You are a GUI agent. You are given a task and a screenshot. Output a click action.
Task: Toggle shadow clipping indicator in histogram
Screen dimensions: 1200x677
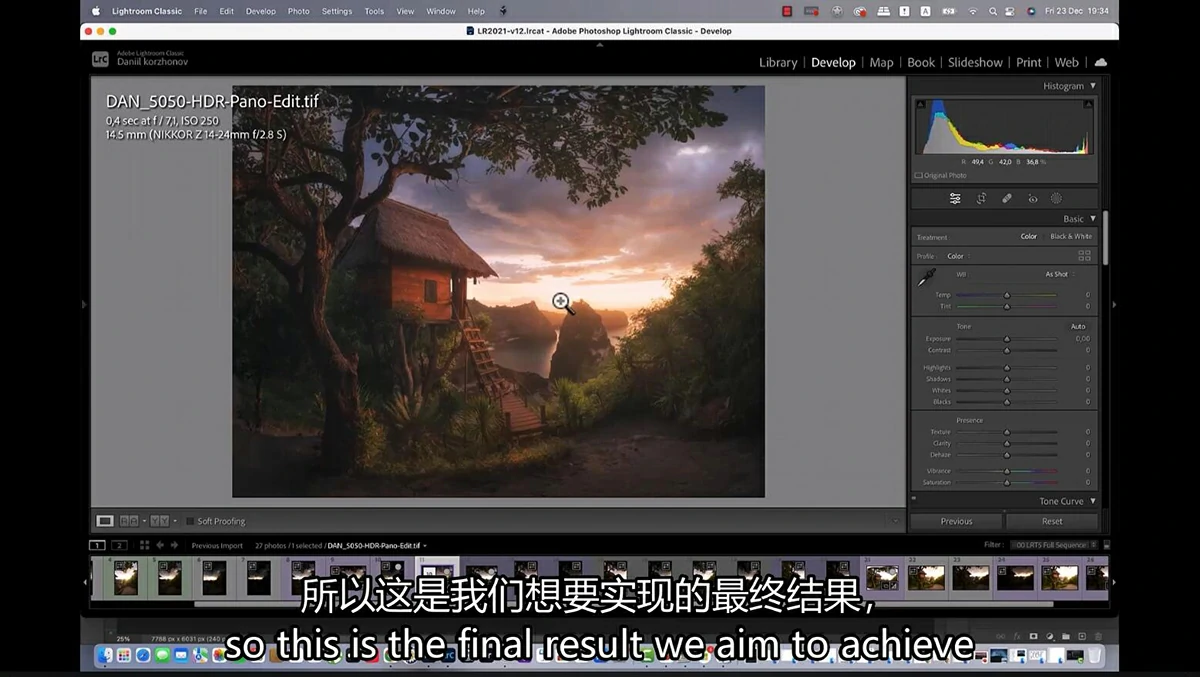(x=921, y=104)
